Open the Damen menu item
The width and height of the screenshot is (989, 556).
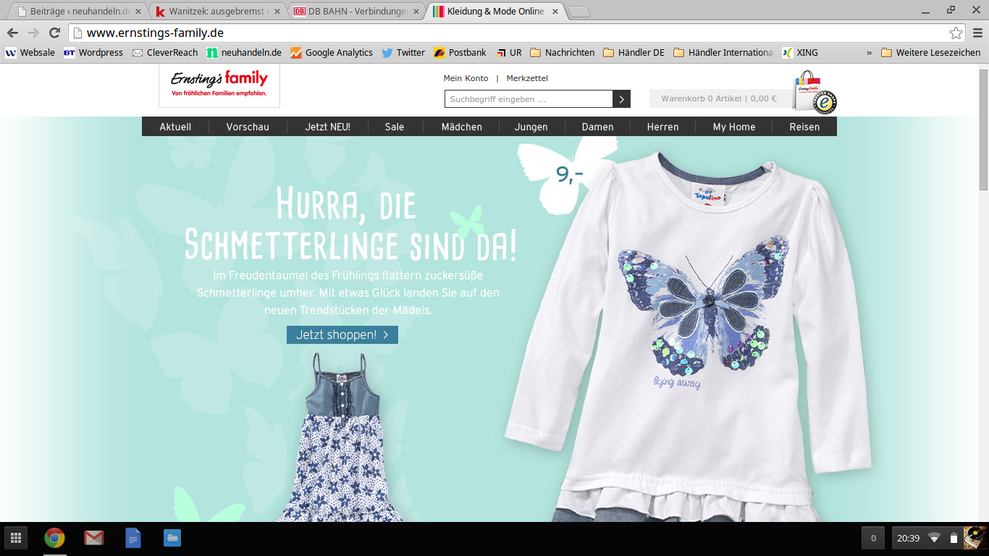(597, 127)
